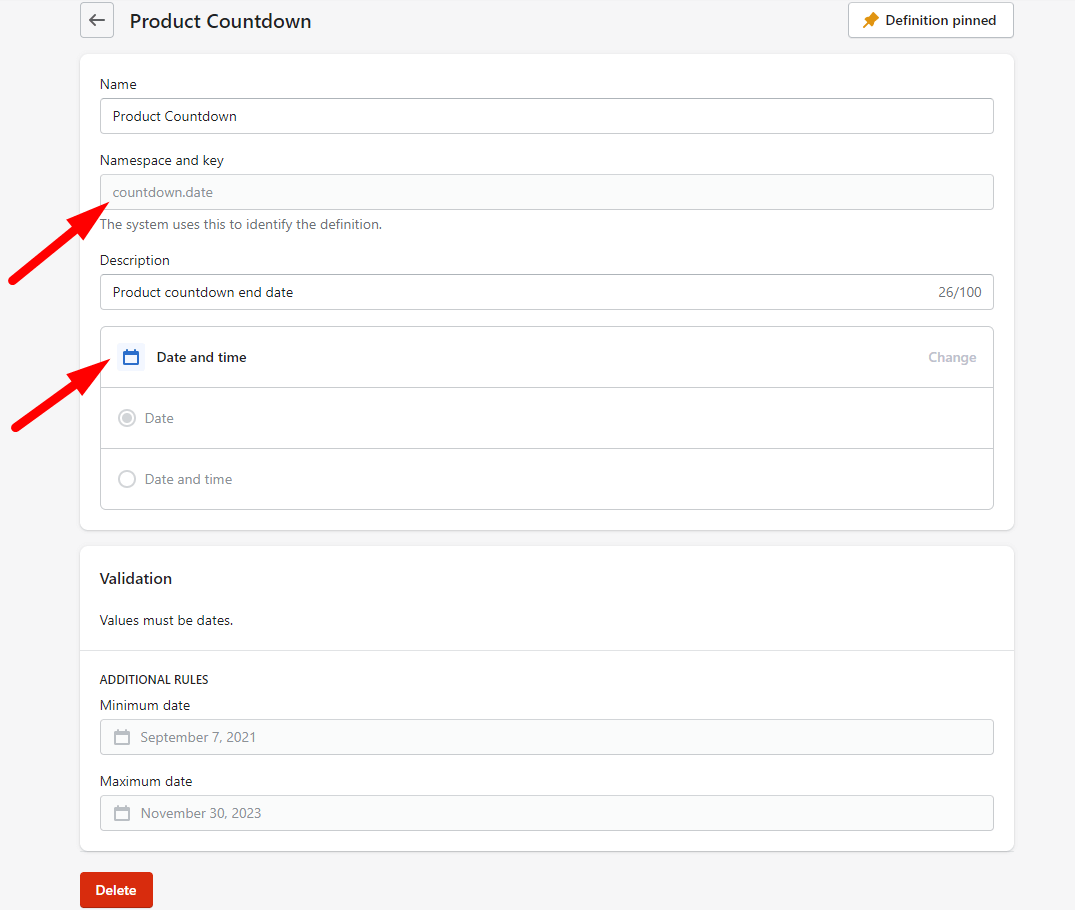Select the Date and time radio option

pos(127,479)
